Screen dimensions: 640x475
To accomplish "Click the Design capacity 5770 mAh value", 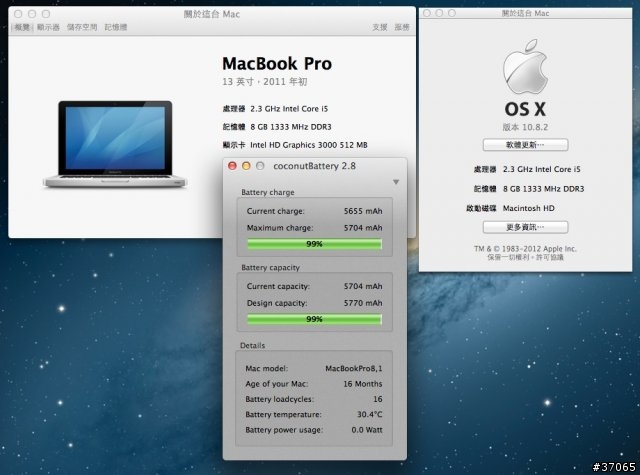I will (x=363, y=303).
